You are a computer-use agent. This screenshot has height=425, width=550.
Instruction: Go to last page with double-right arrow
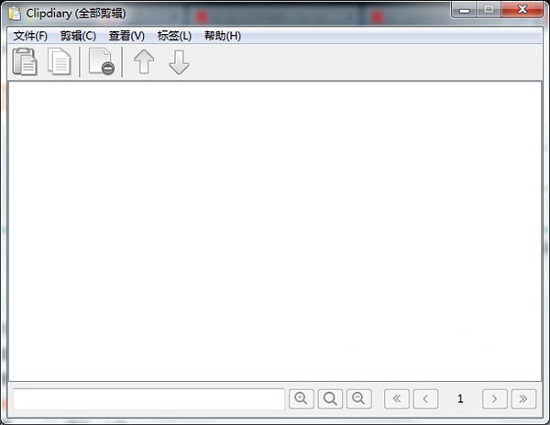pyautogui.click(x=523, y=399)
